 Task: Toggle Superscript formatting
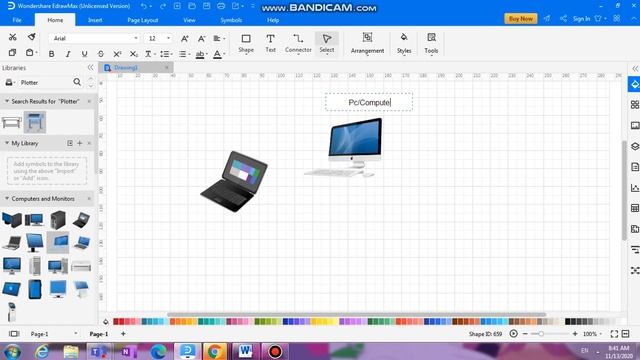[x=117, y=54]
